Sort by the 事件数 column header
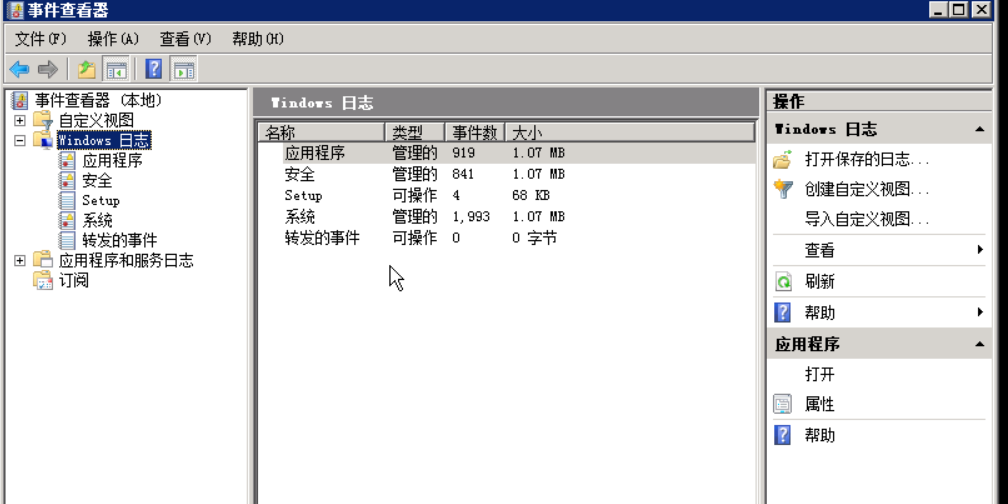This screenshot has width=1008, height=504. [475, 132]
